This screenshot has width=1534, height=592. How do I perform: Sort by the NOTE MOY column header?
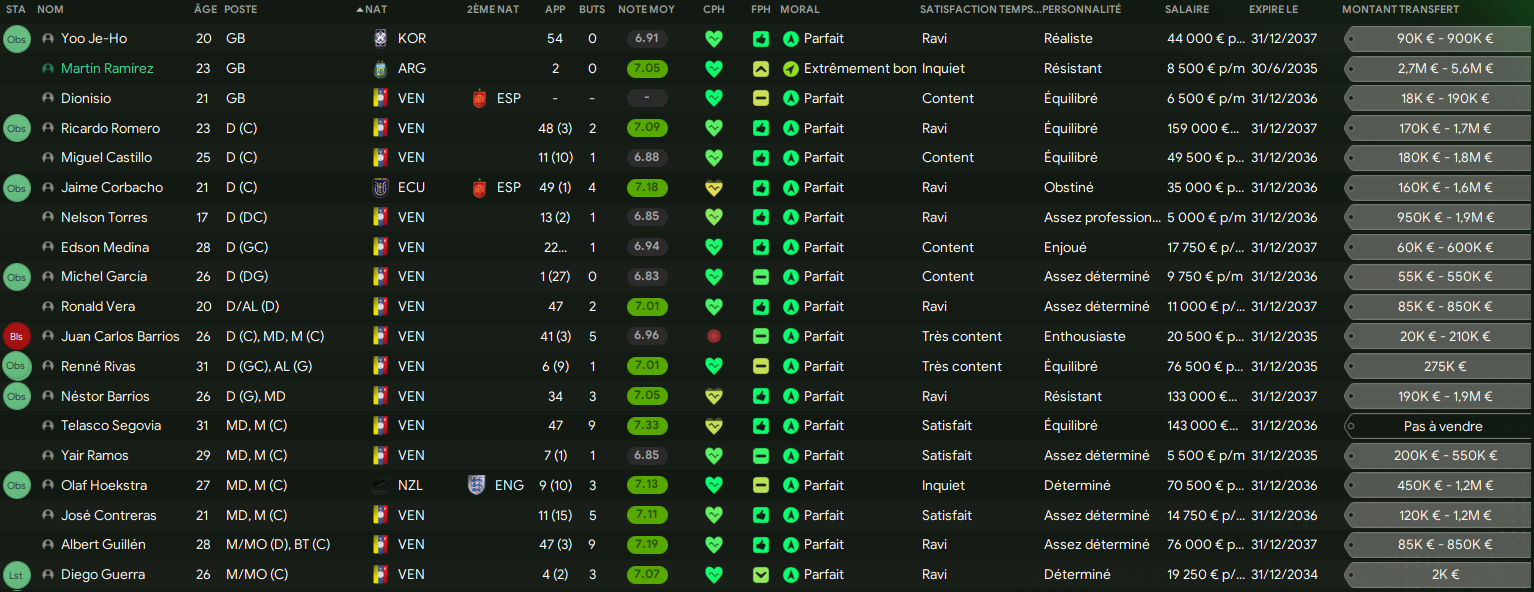(x=646, y=9)
